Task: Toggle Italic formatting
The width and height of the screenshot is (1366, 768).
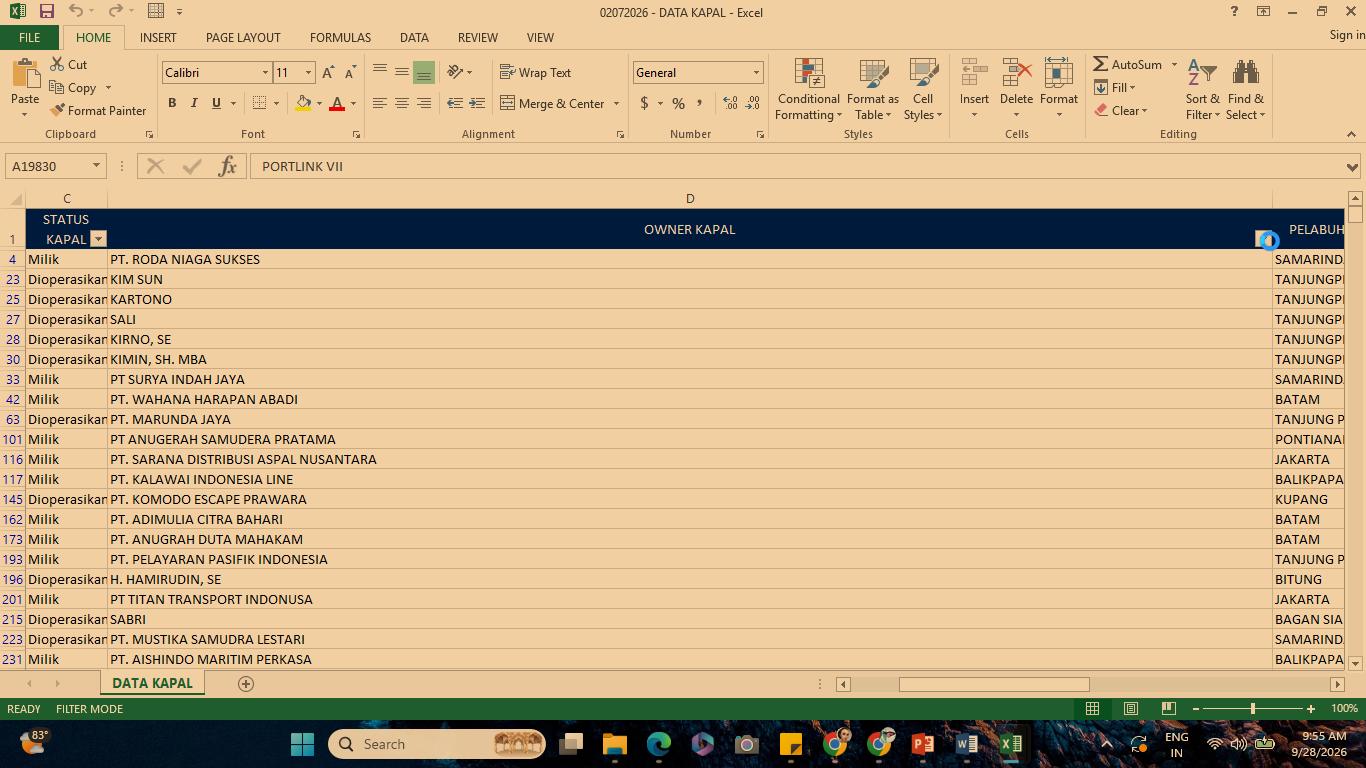Action: point(194,103)
